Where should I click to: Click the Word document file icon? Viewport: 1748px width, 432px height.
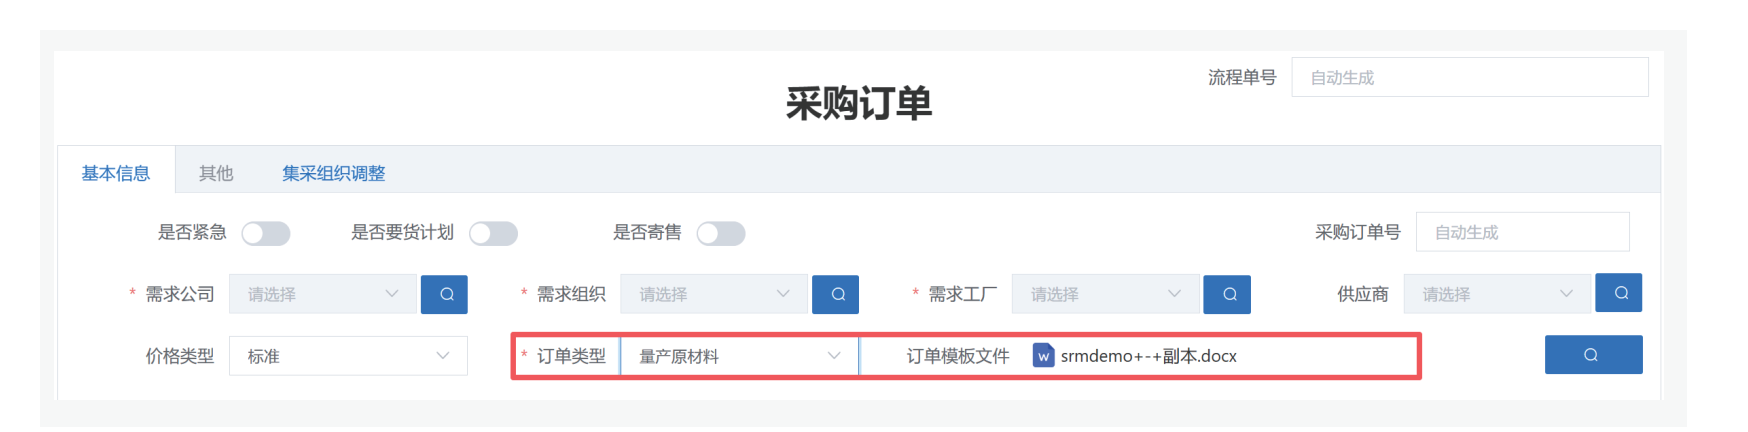click(1043, 356)
